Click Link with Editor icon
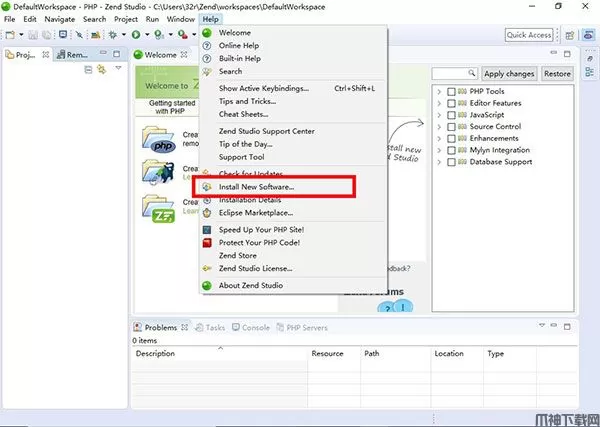The width and height of the screenshot is (600, 427). pos(101,70)
